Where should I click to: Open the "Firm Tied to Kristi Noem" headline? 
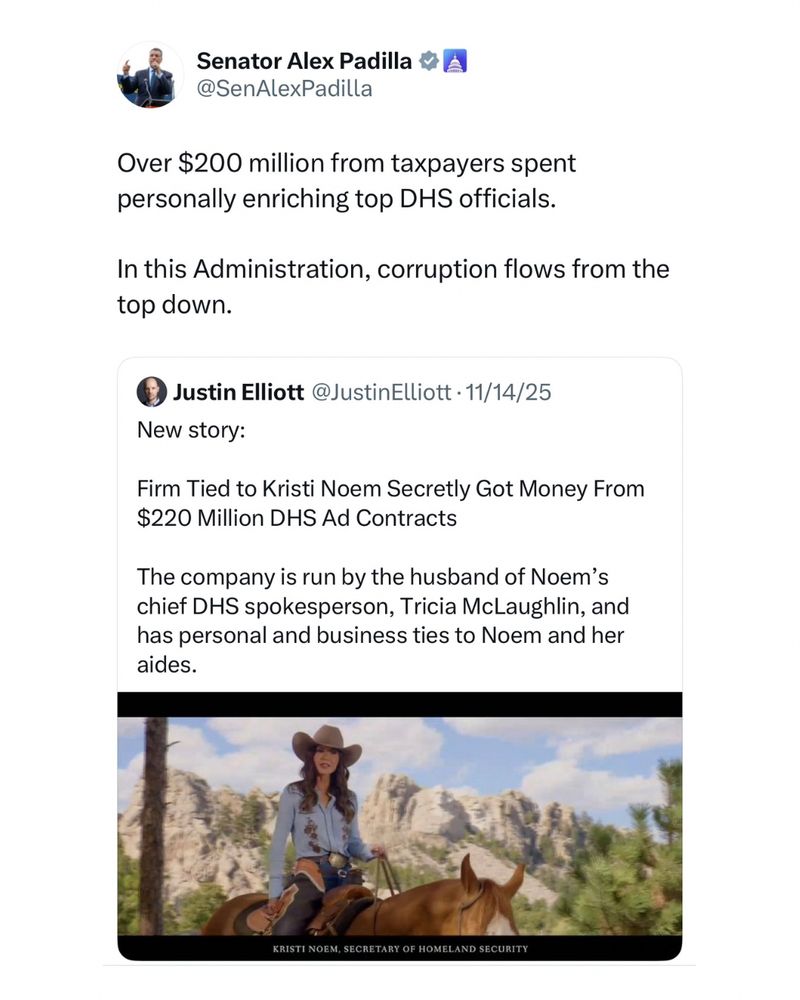pyautogui.click(x=390, y=503)
